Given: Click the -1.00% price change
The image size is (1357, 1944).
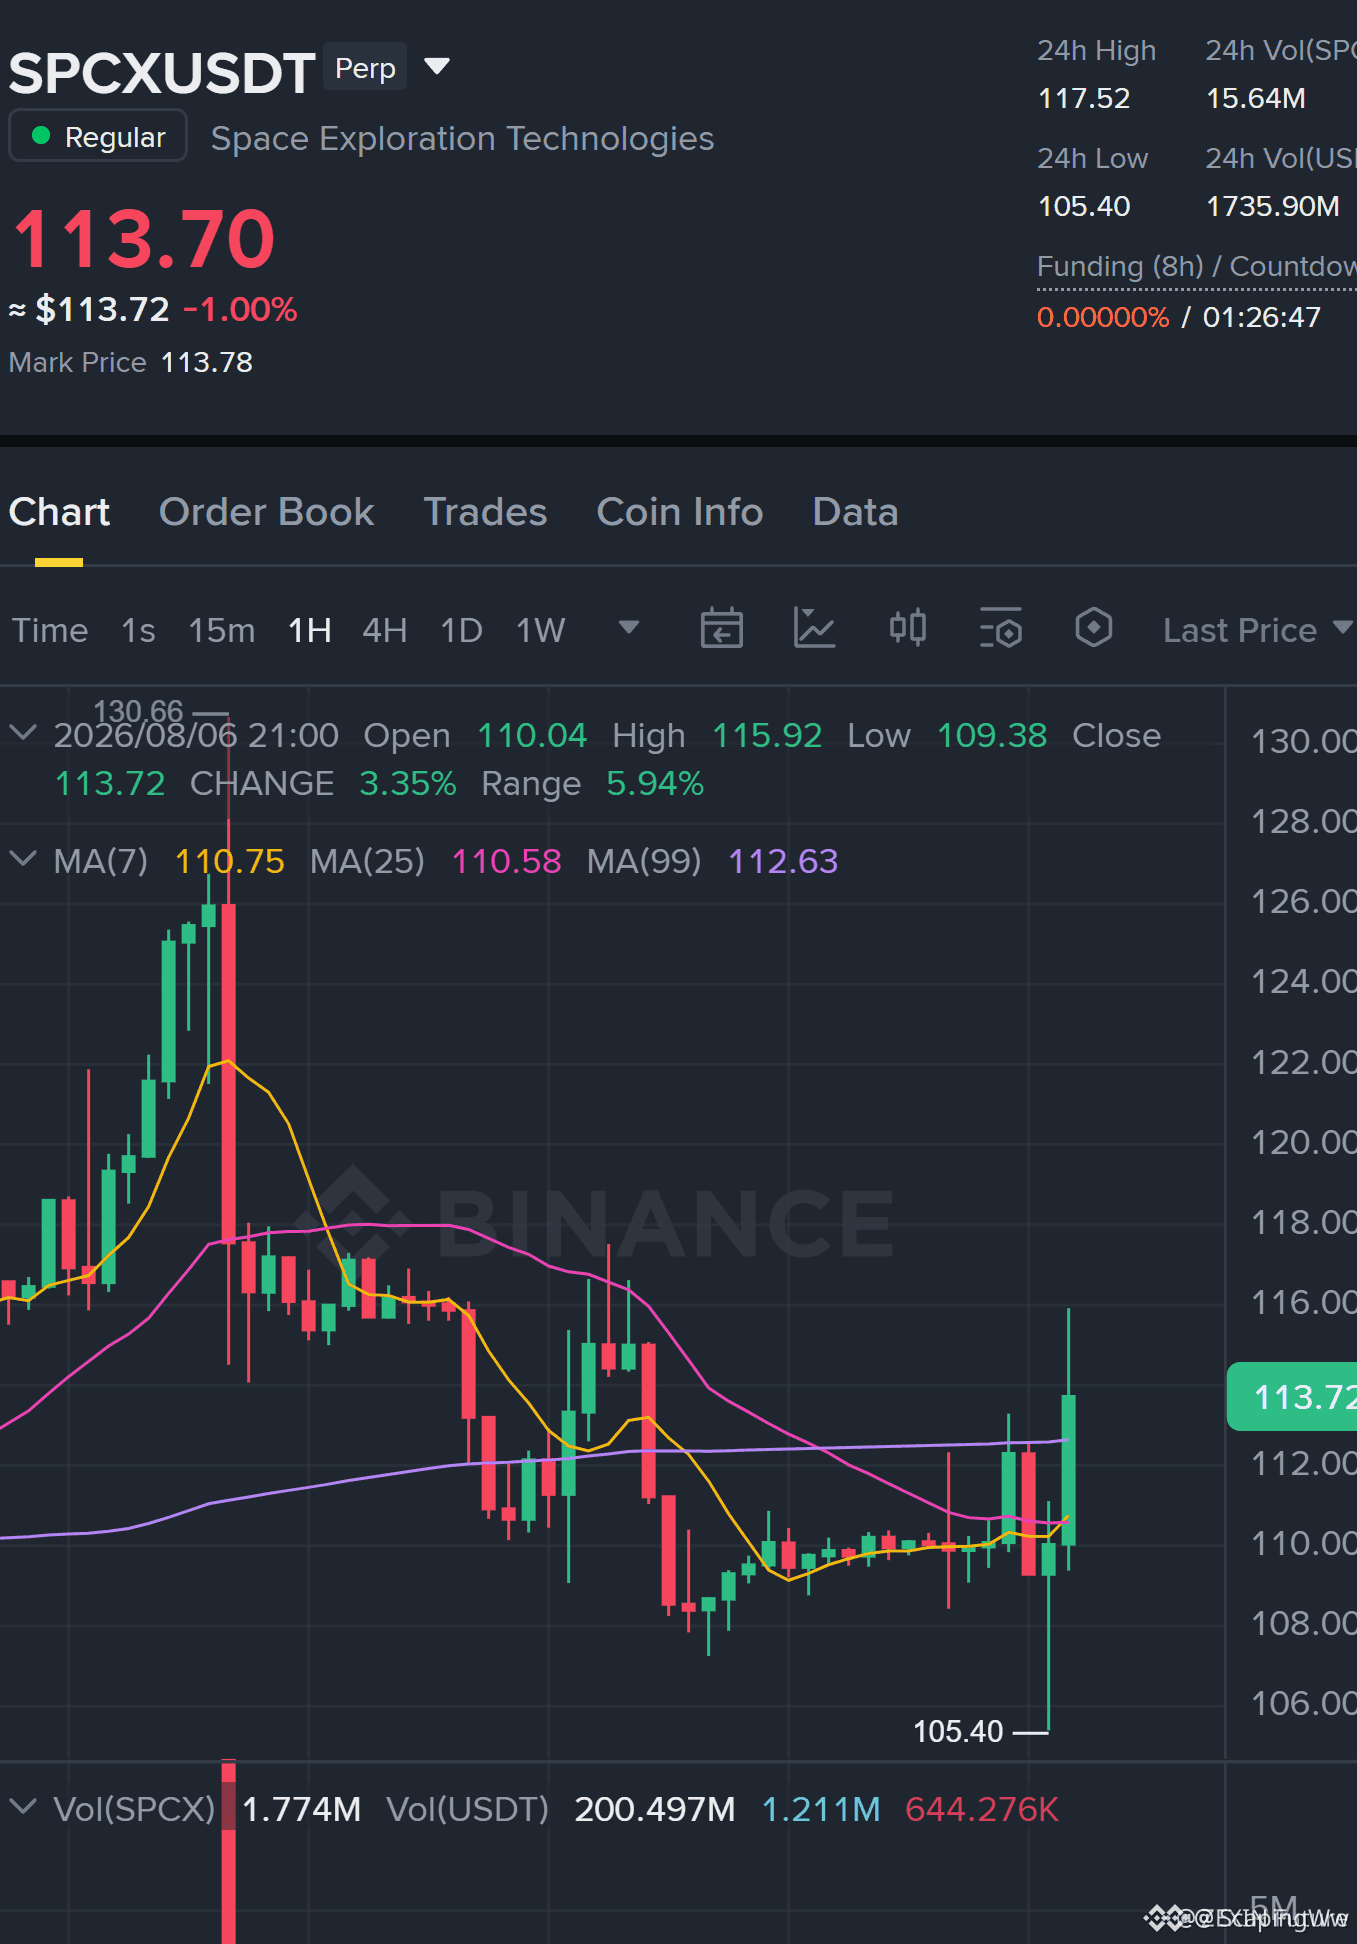Looking at the screenshot, I should point(240,310).
